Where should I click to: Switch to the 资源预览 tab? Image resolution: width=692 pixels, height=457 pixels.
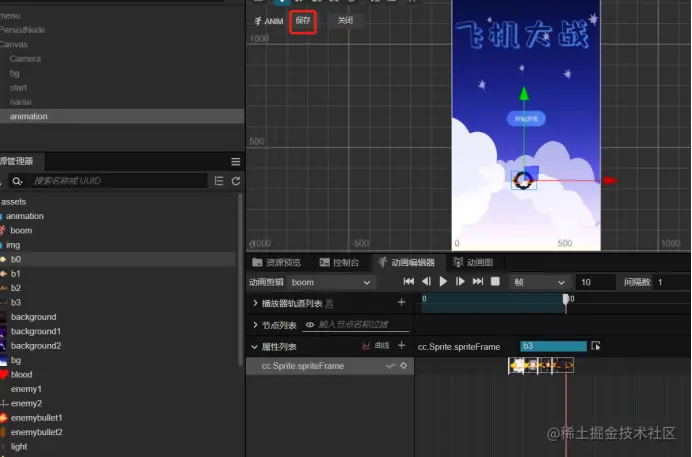(277, 262)
